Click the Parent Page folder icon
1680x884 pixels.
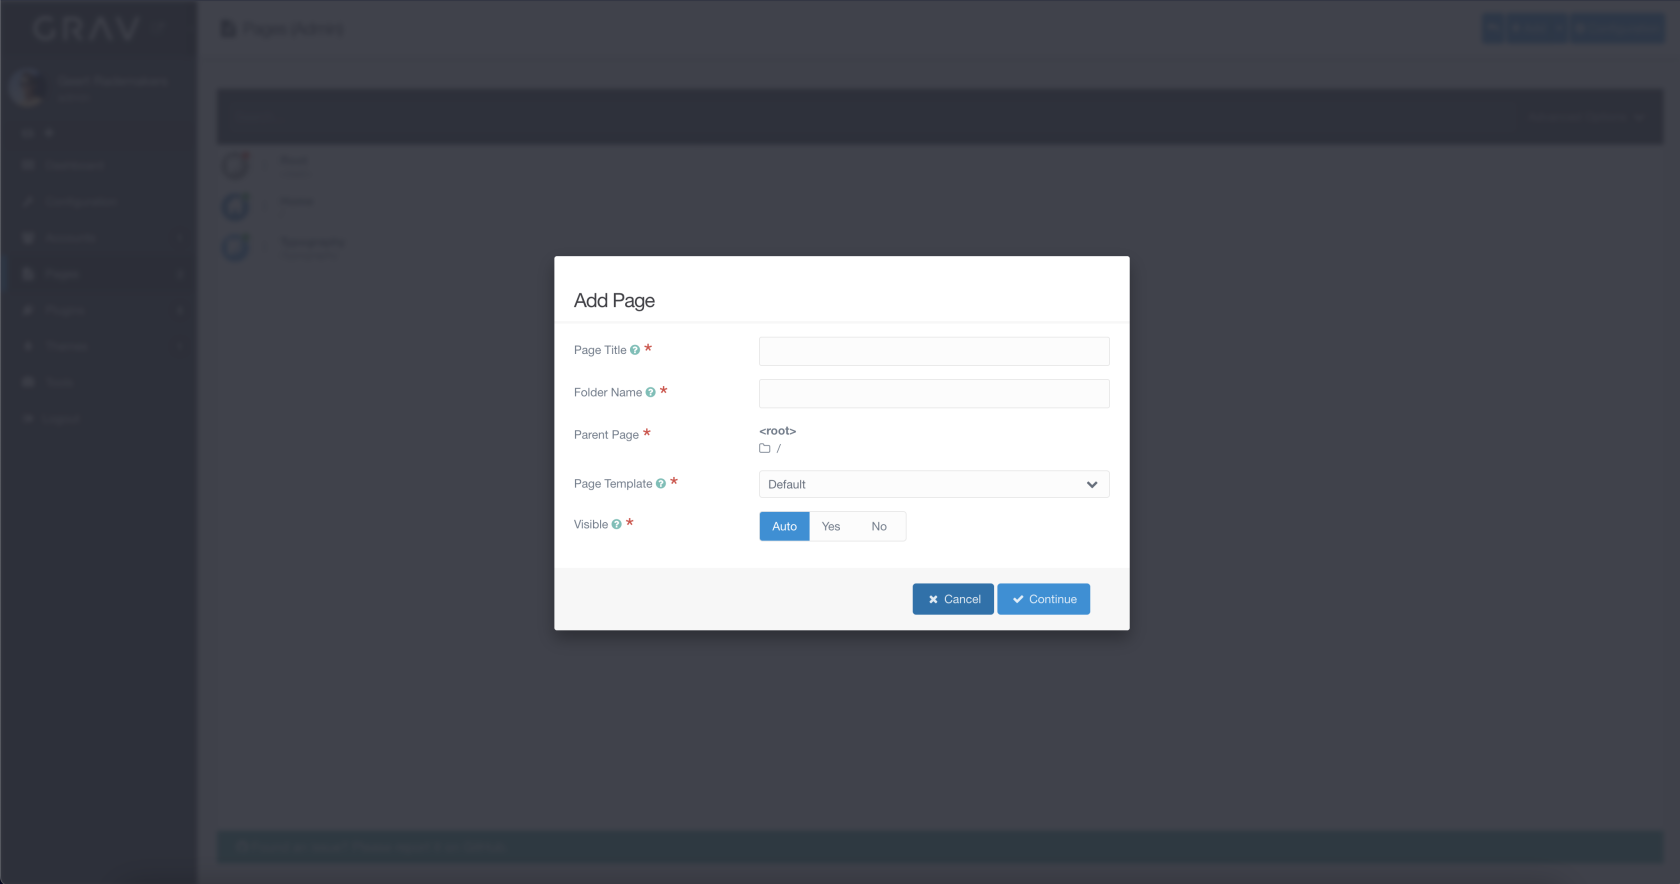click(x=765, y=449)
